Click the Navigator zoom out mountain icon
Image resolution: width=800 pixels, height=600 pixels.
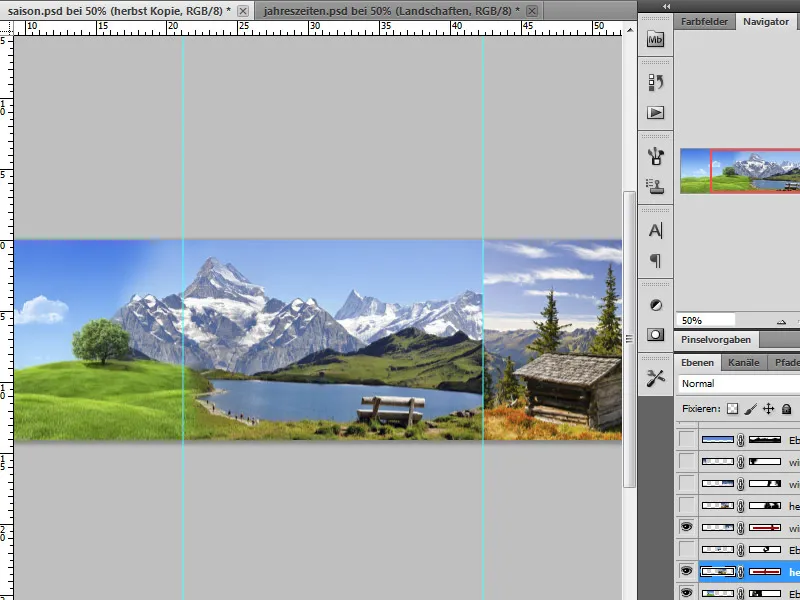781,321
